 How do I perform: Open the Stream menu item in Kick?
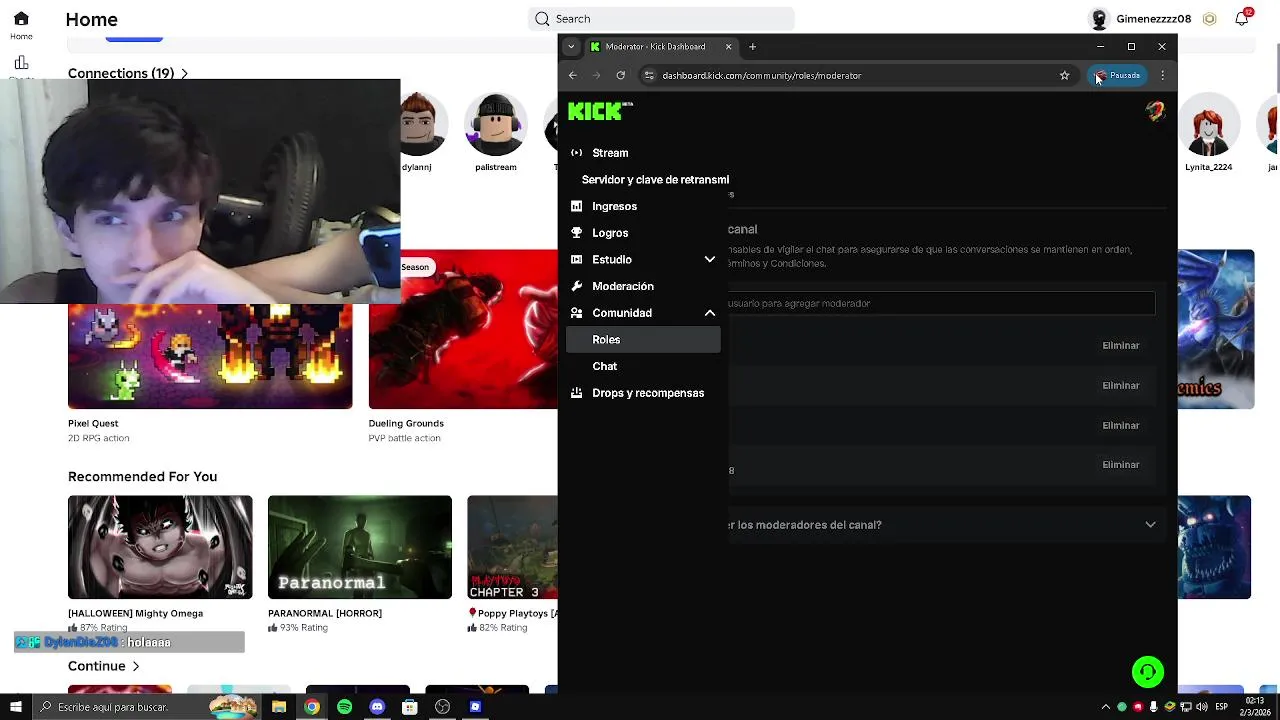pyautogui.click(x=610, y=153)
